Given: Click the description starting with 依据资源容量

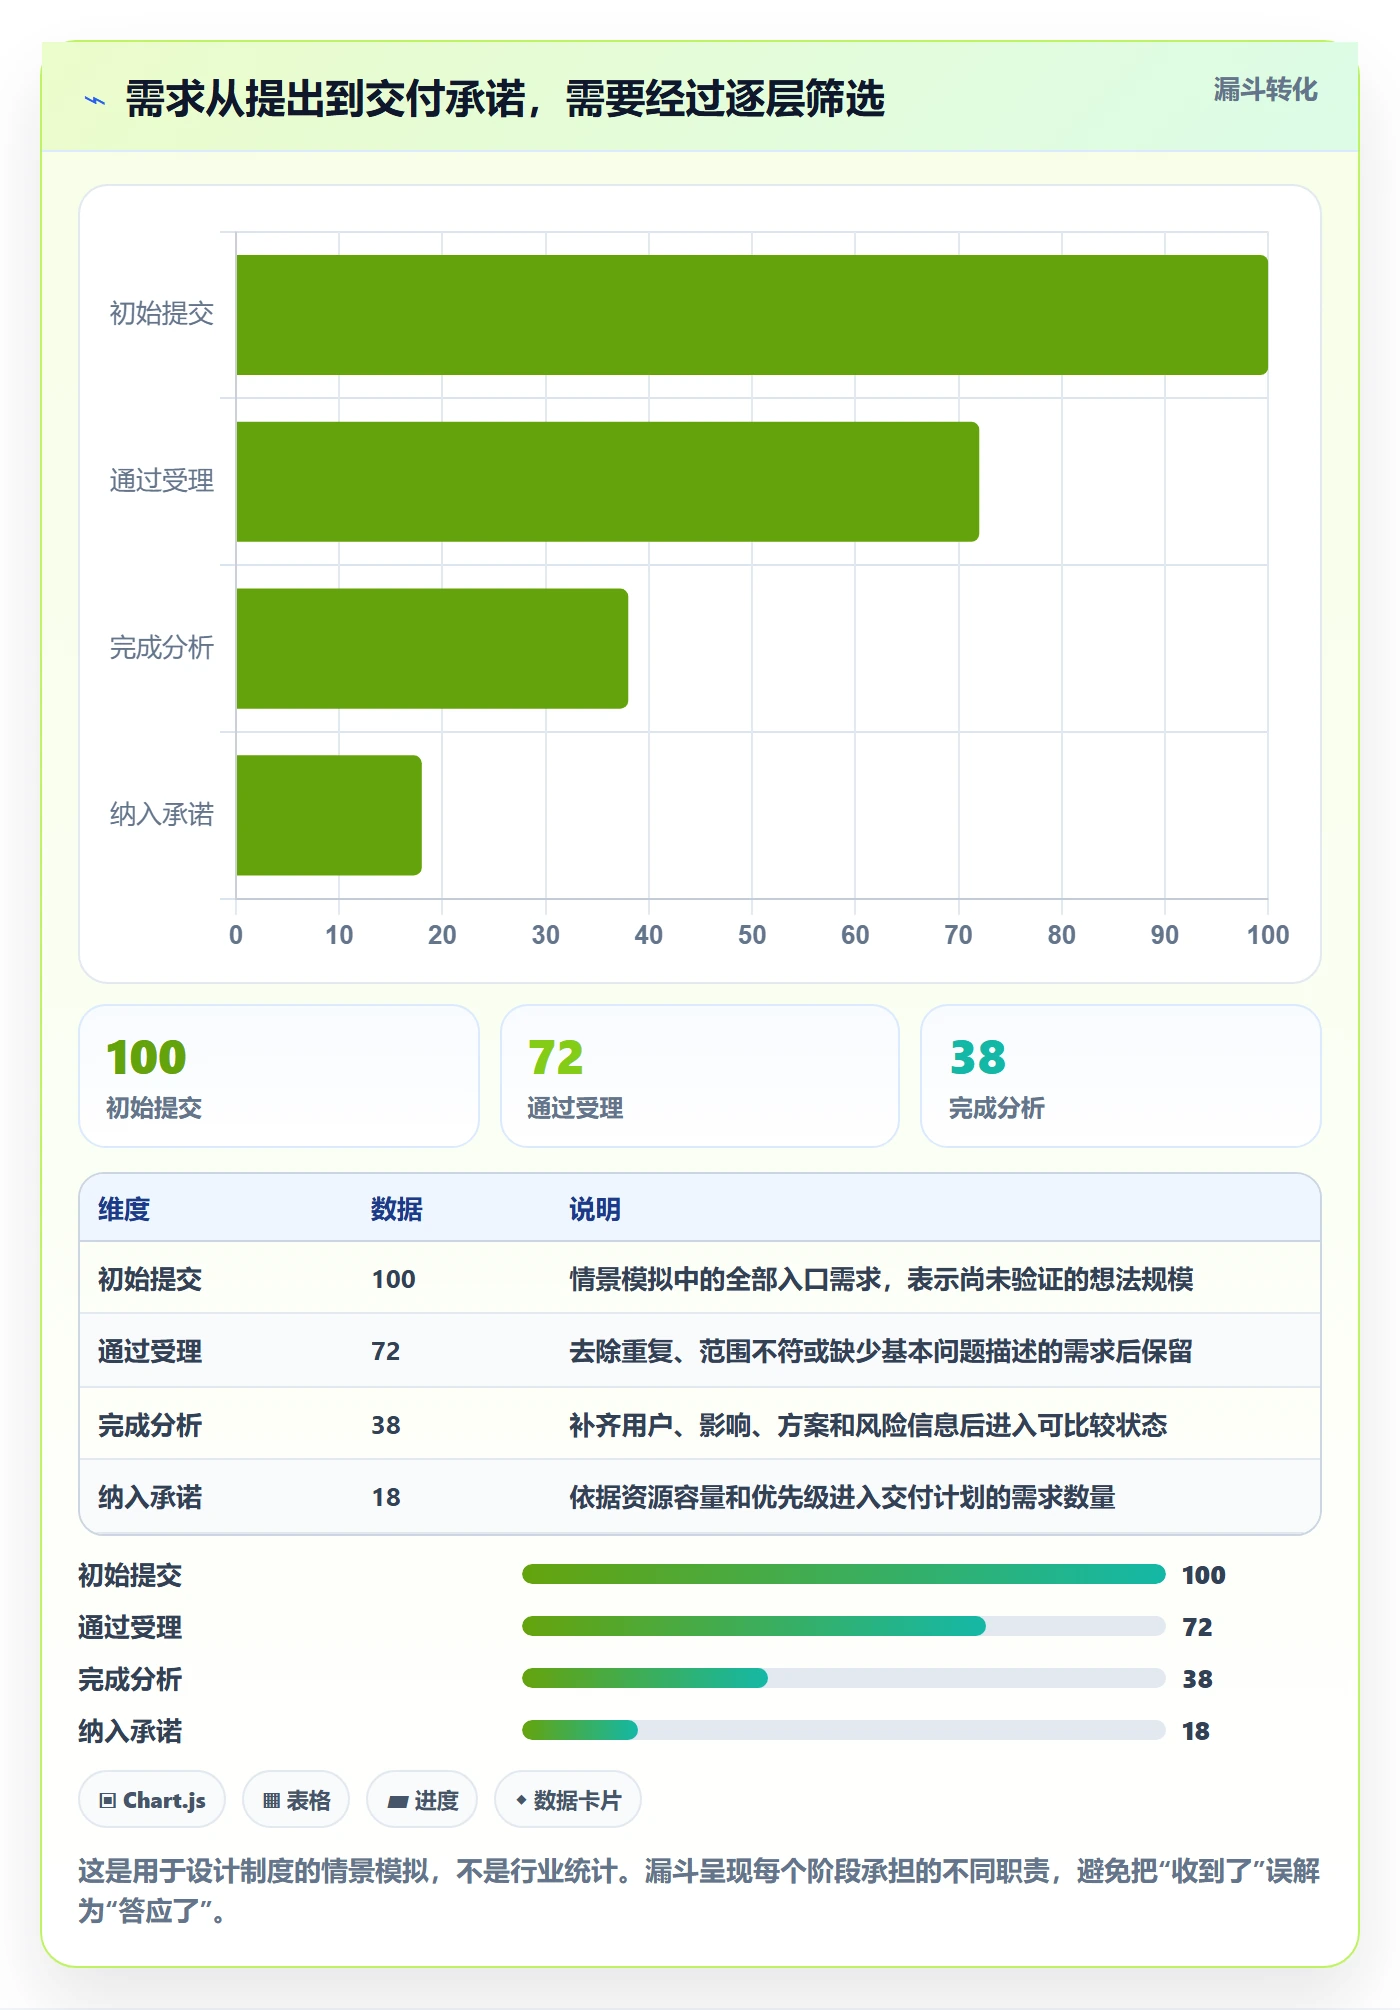Looking at the screenshot, I should click(842, 1497).
